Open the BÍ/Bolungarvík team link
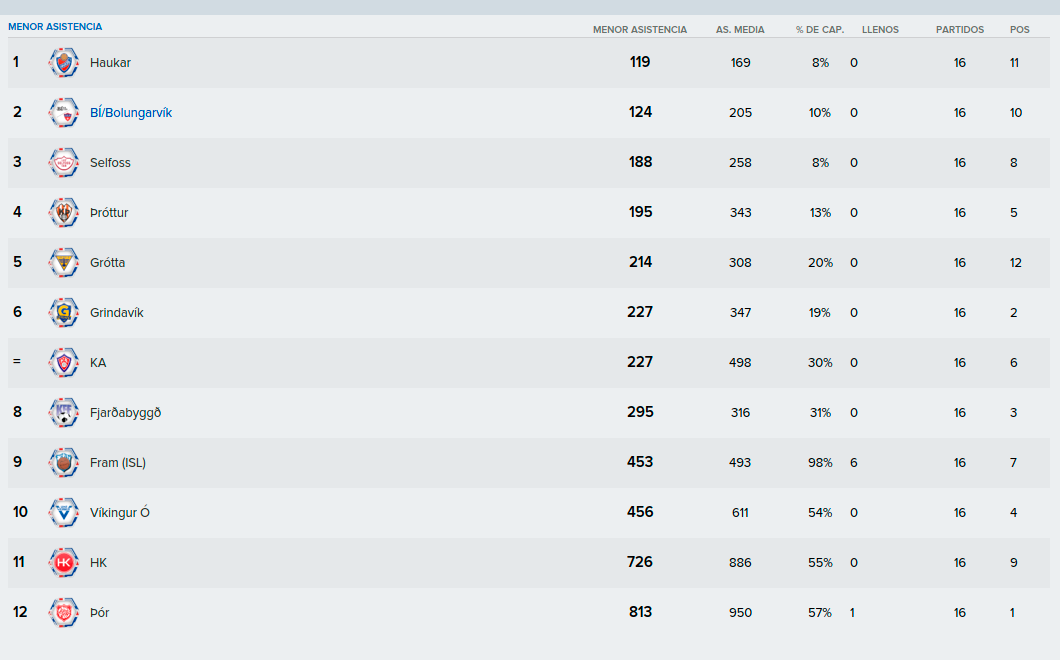1060x660 pixels. coord(131,113)
